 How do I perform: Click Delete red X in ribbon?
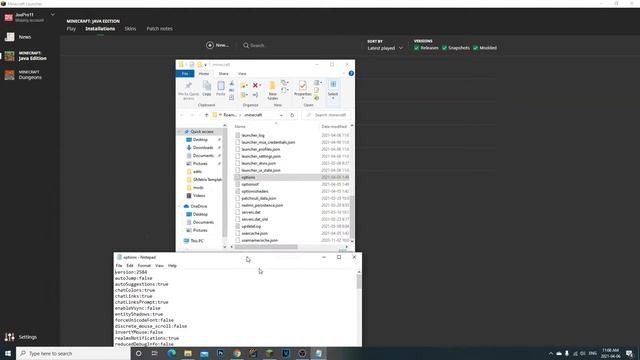[x=256, y=85]
